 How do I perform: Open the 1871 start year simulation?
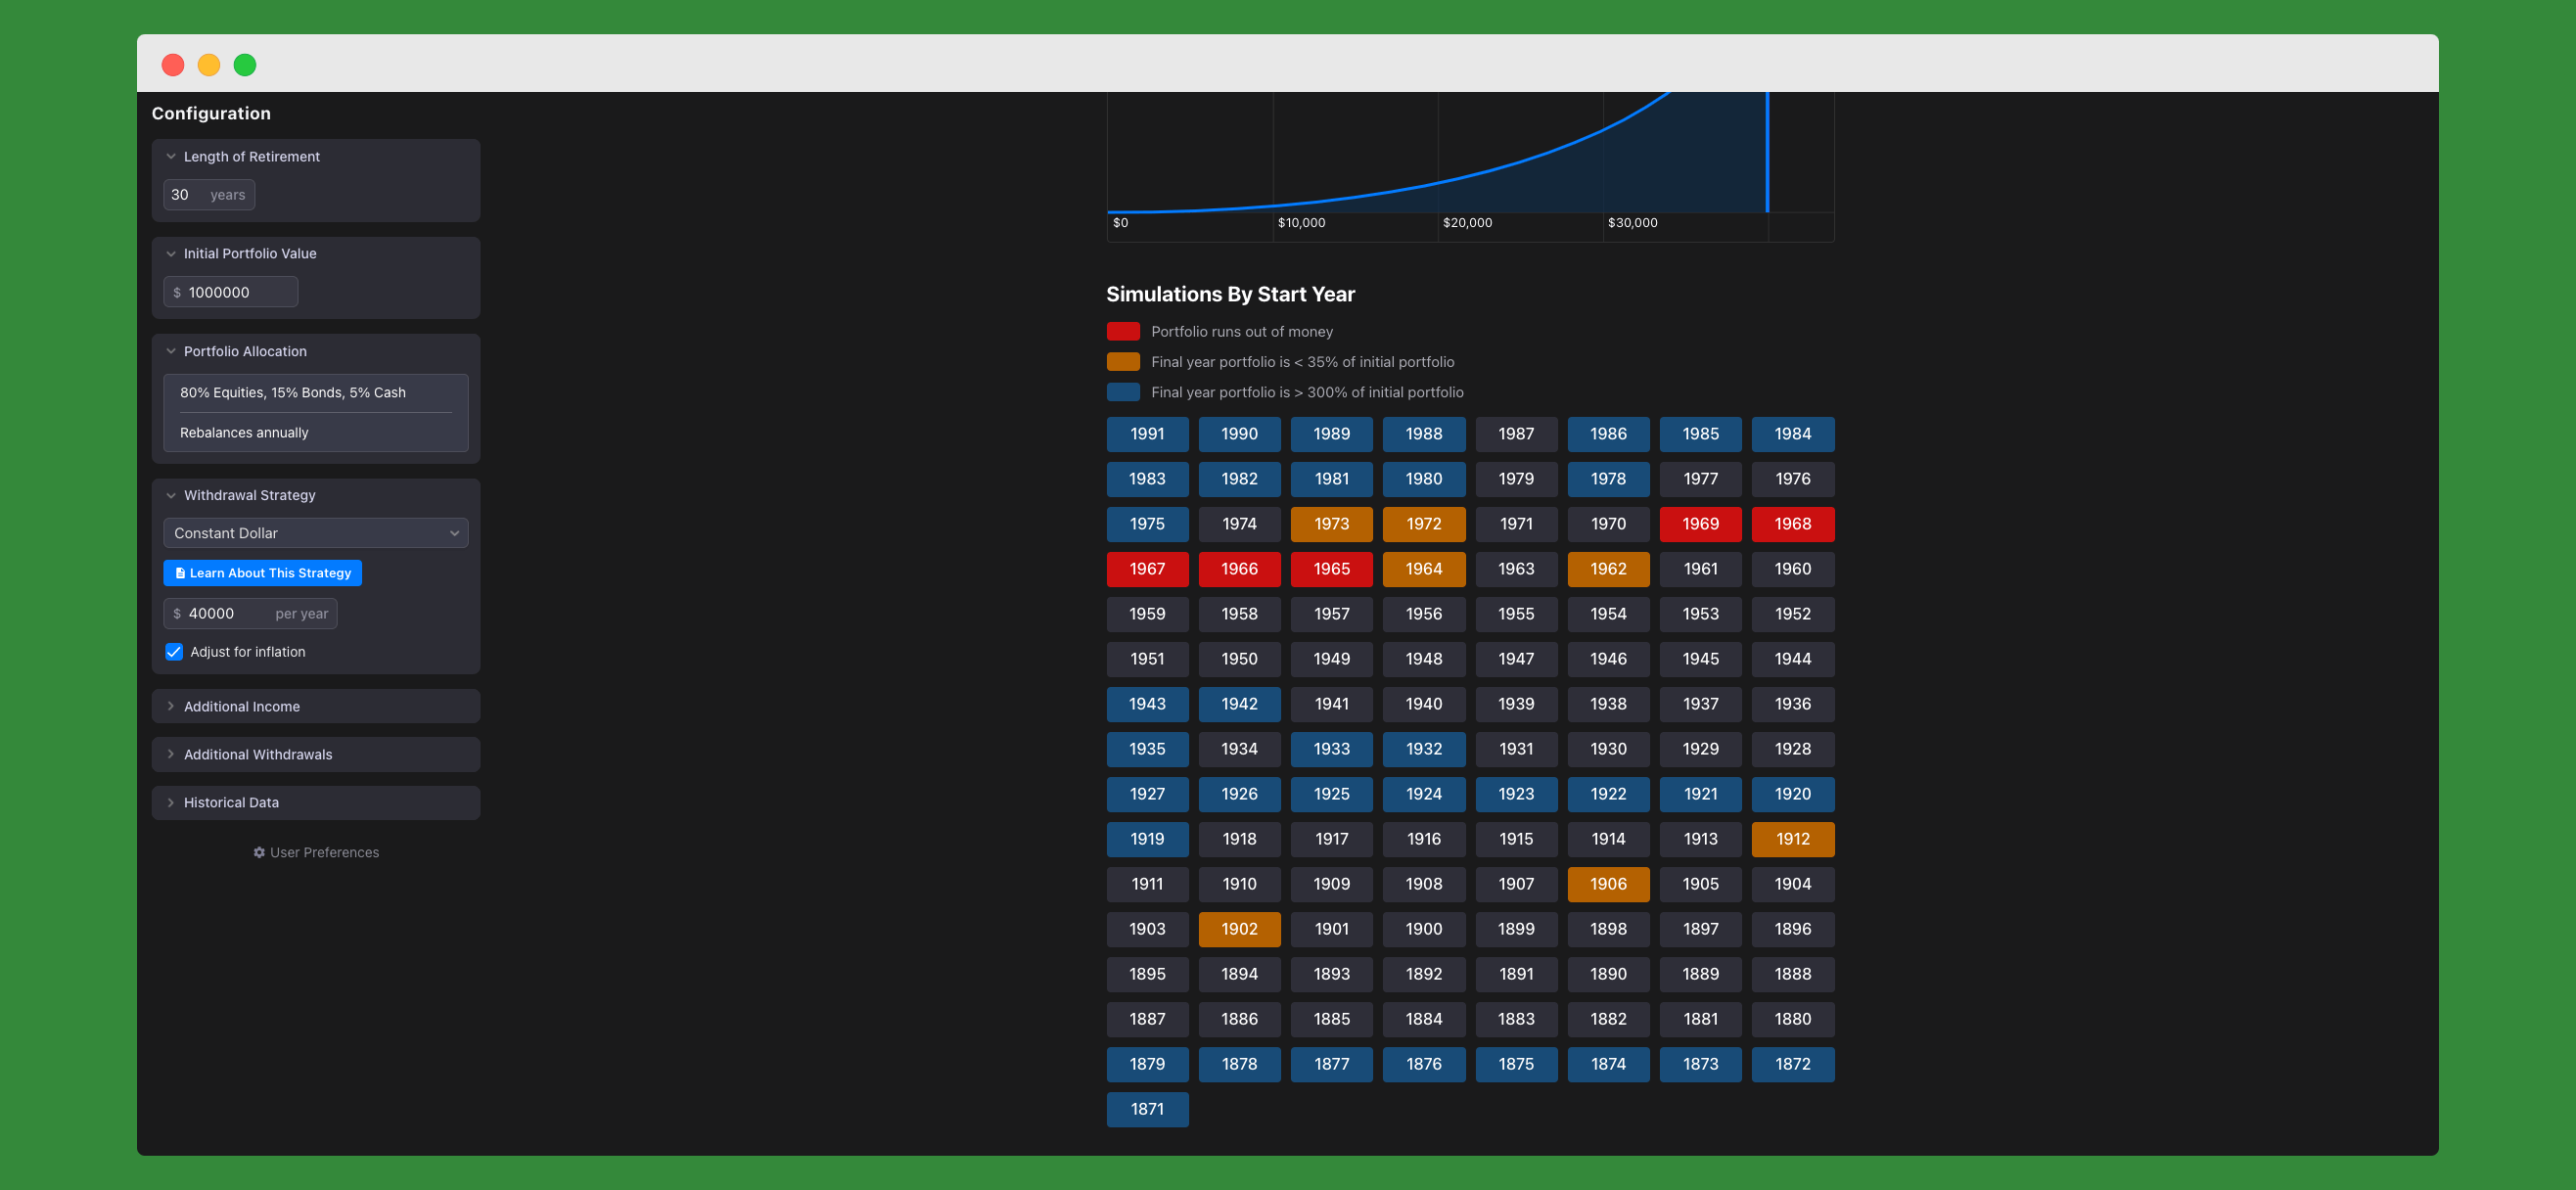[x=1147, y=1108]
